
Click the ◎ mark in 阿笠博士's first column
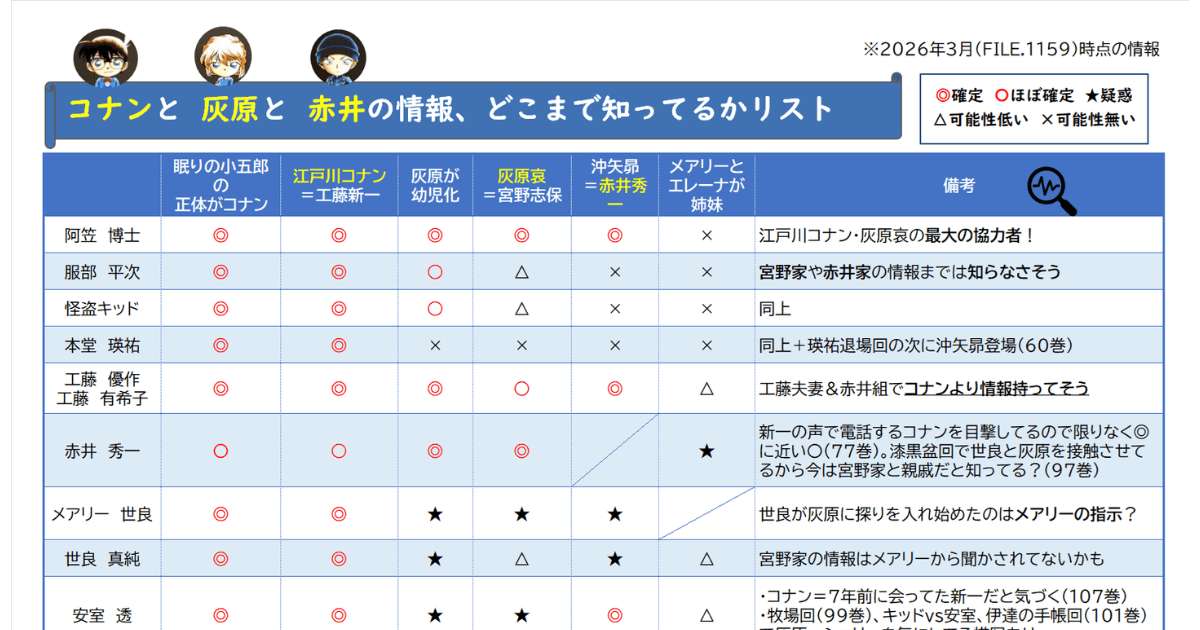click(x=221, y=234)
